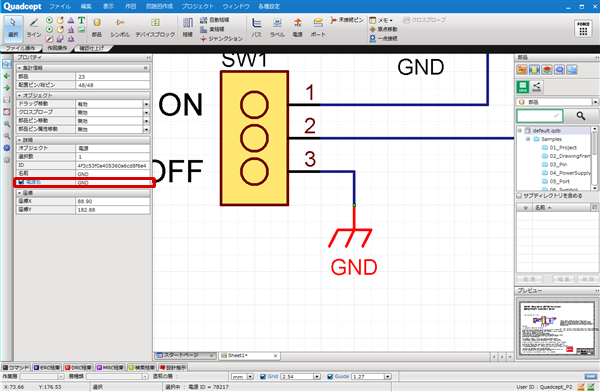This screenshot has width=600, height=392.
Task: Open the ERC結果 results panel
Action: pos(47,368)
